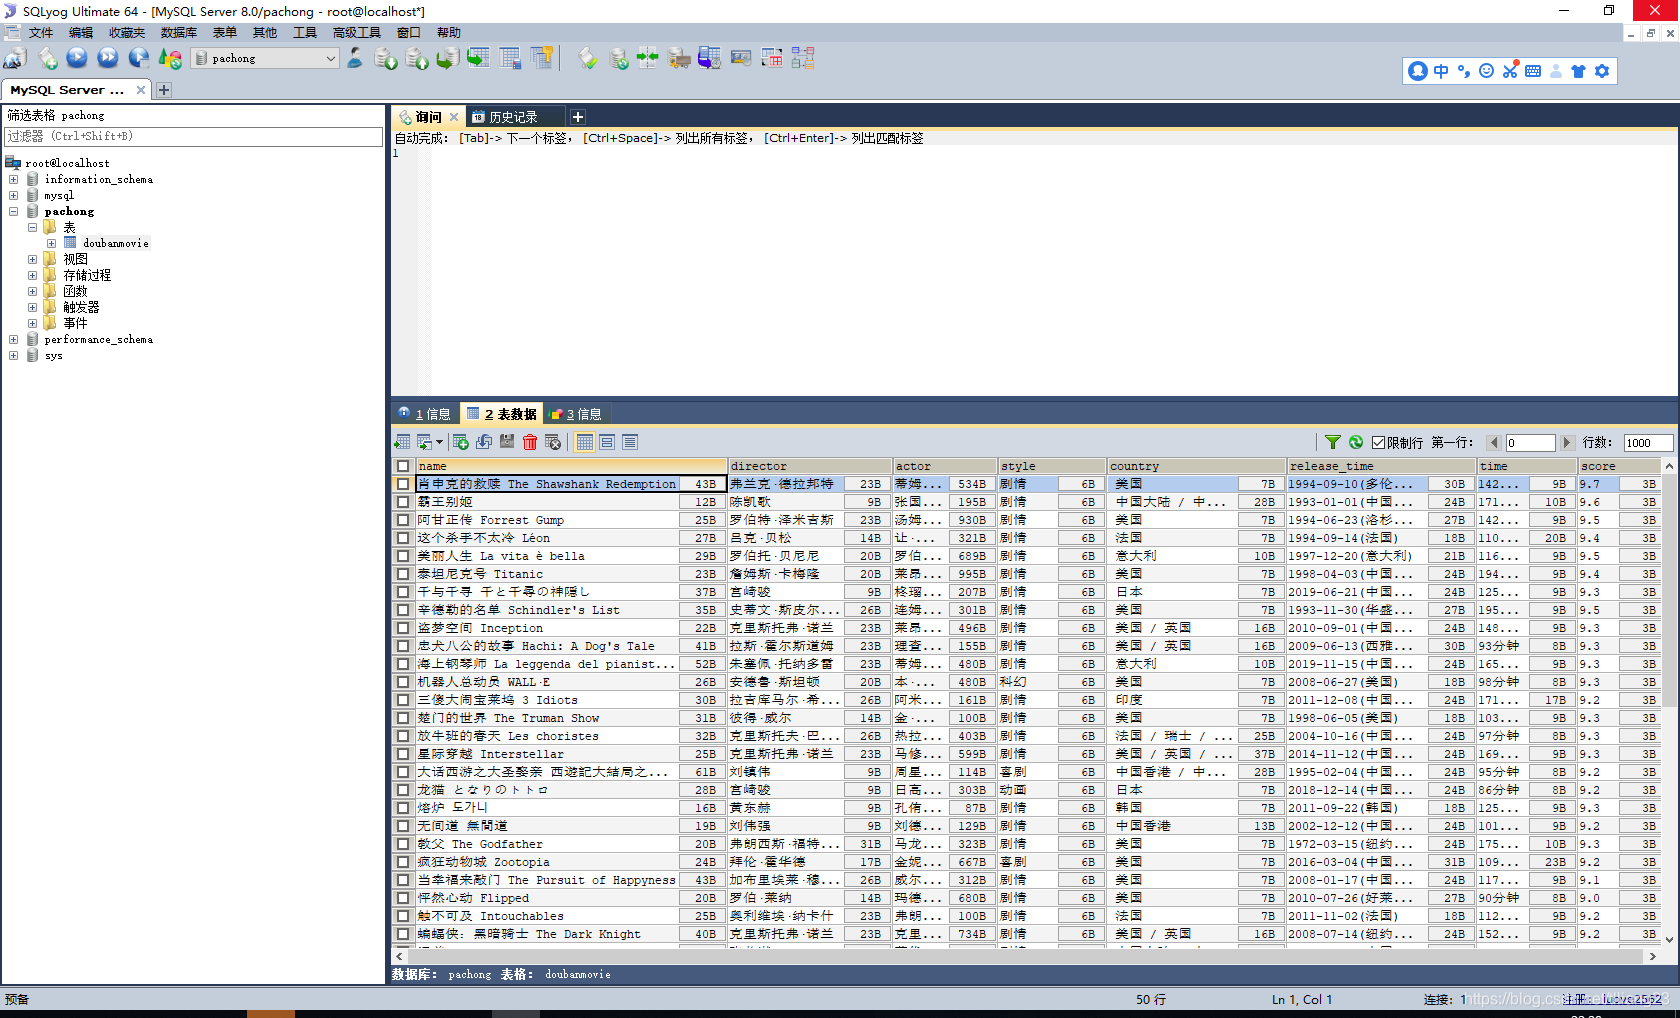Add a new connection tab with plus
1680x1018 pixels.
click(x=164, y=90)
